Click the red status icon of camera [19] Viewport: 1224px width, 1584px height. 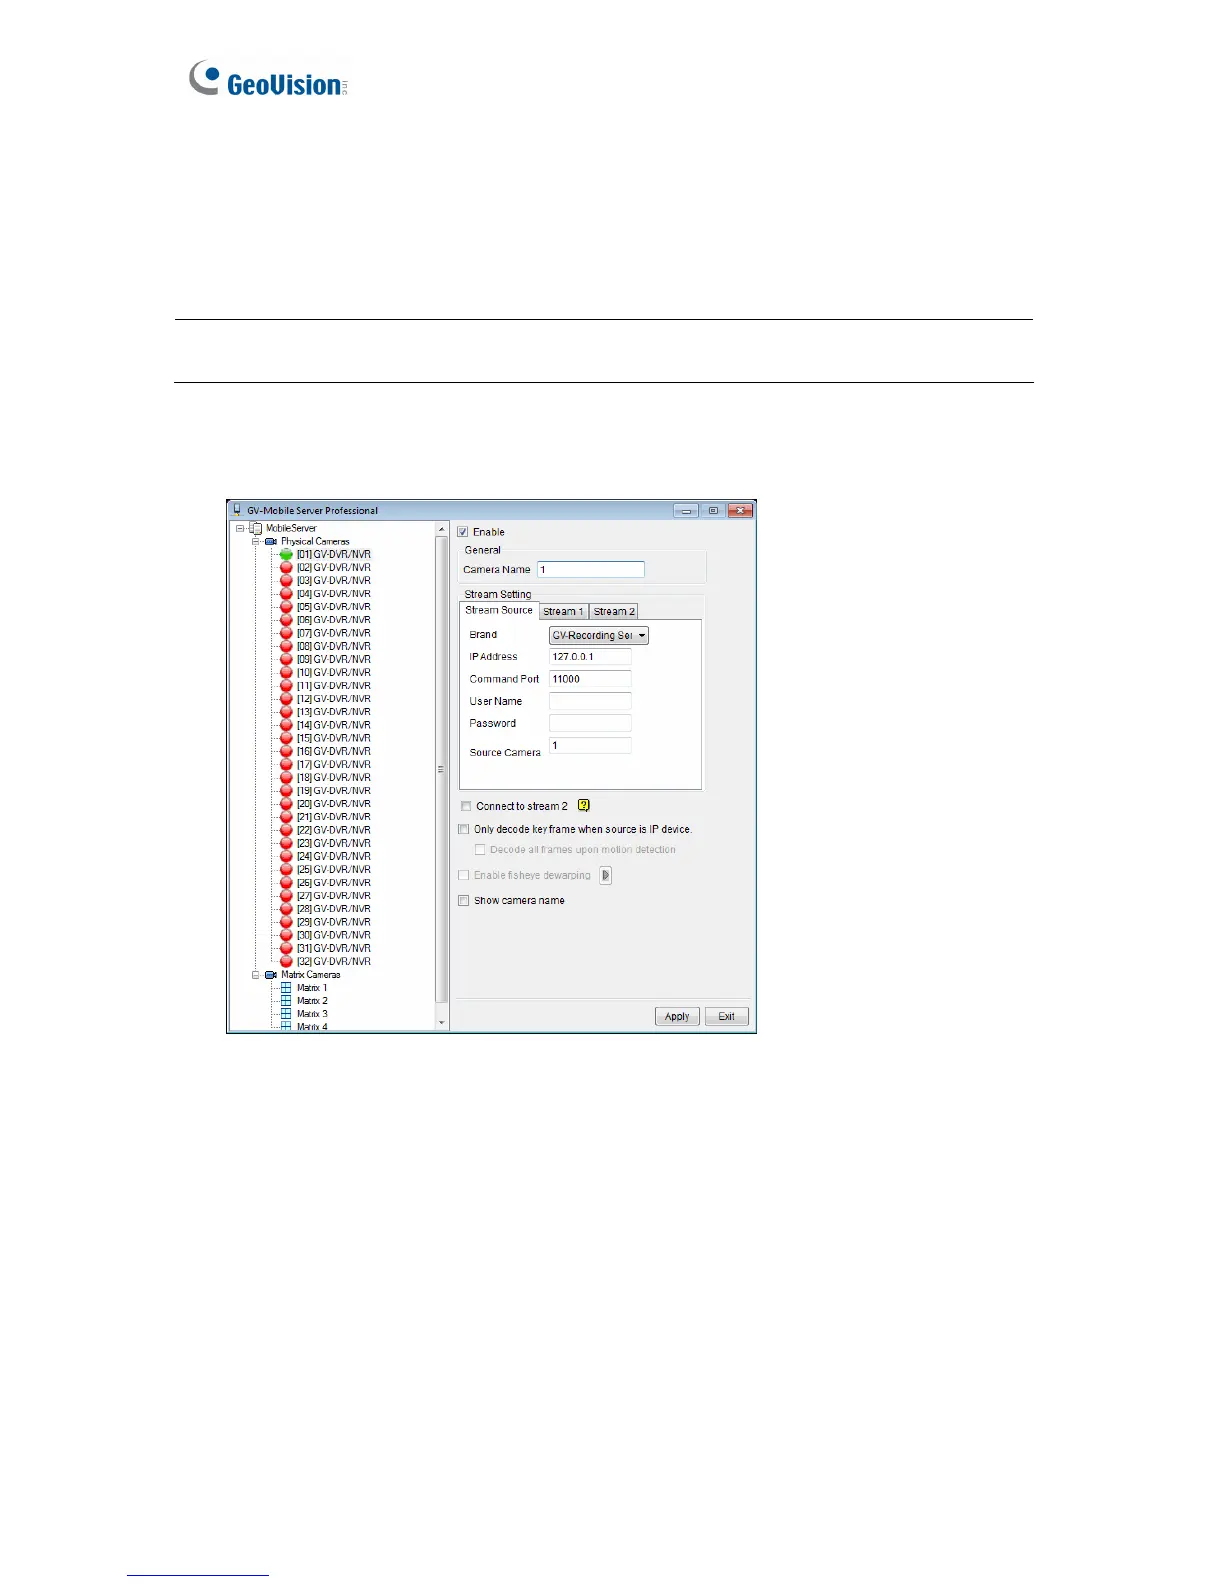[x=286, y=791]
